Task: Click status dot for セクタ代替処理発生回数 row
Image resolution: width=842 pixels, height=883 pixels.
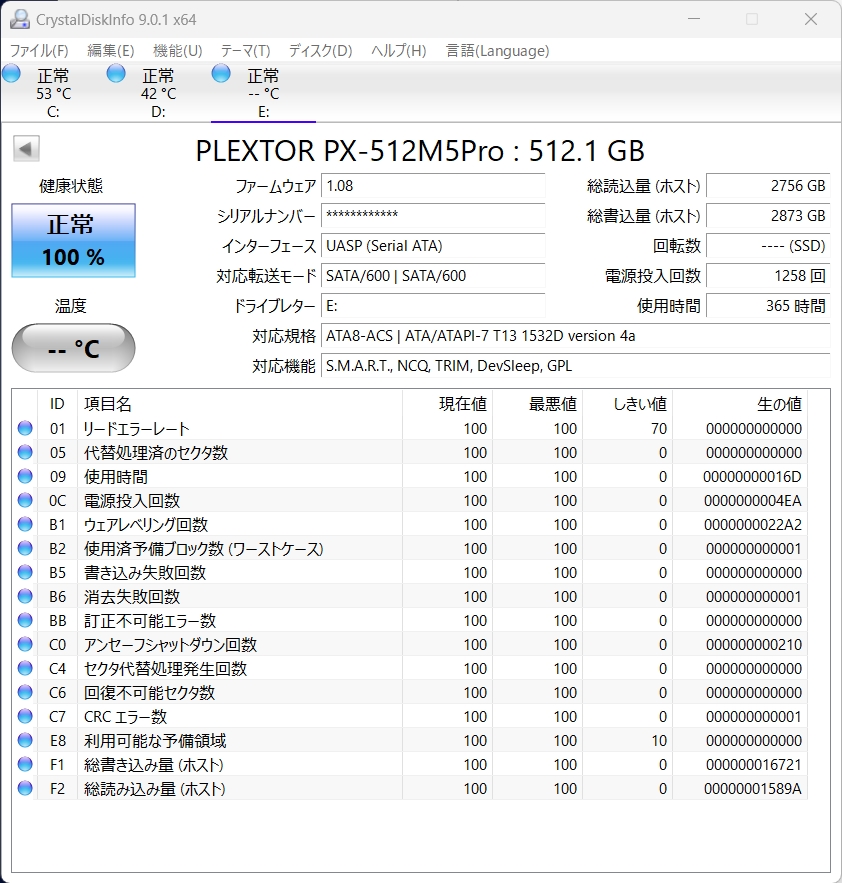Action: tap(25, 668)
